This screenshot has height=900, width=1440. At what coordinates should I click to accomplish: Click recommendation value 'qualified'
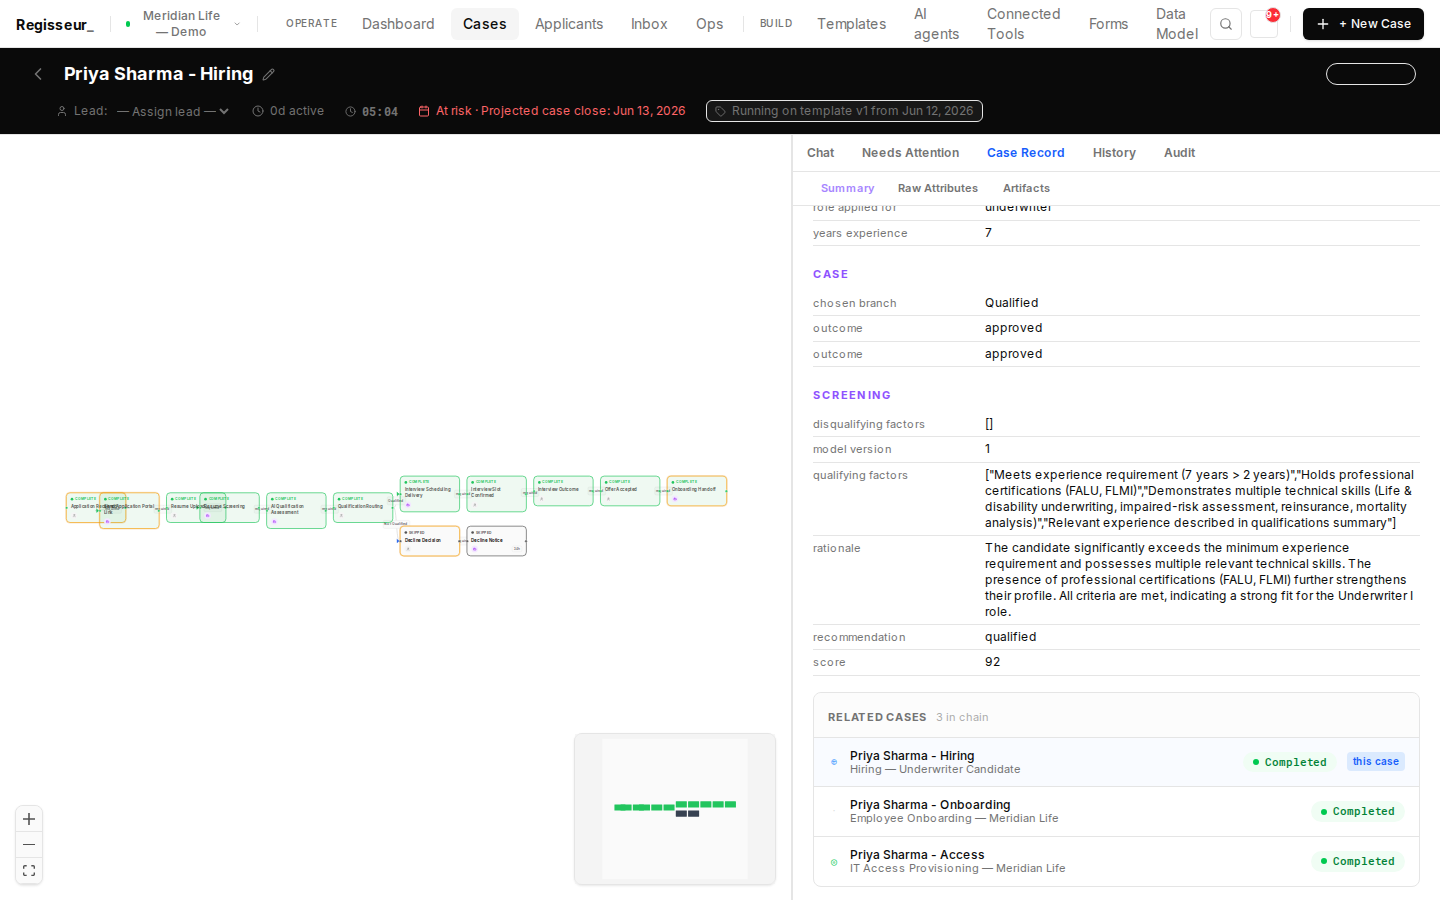[1010, 637]
